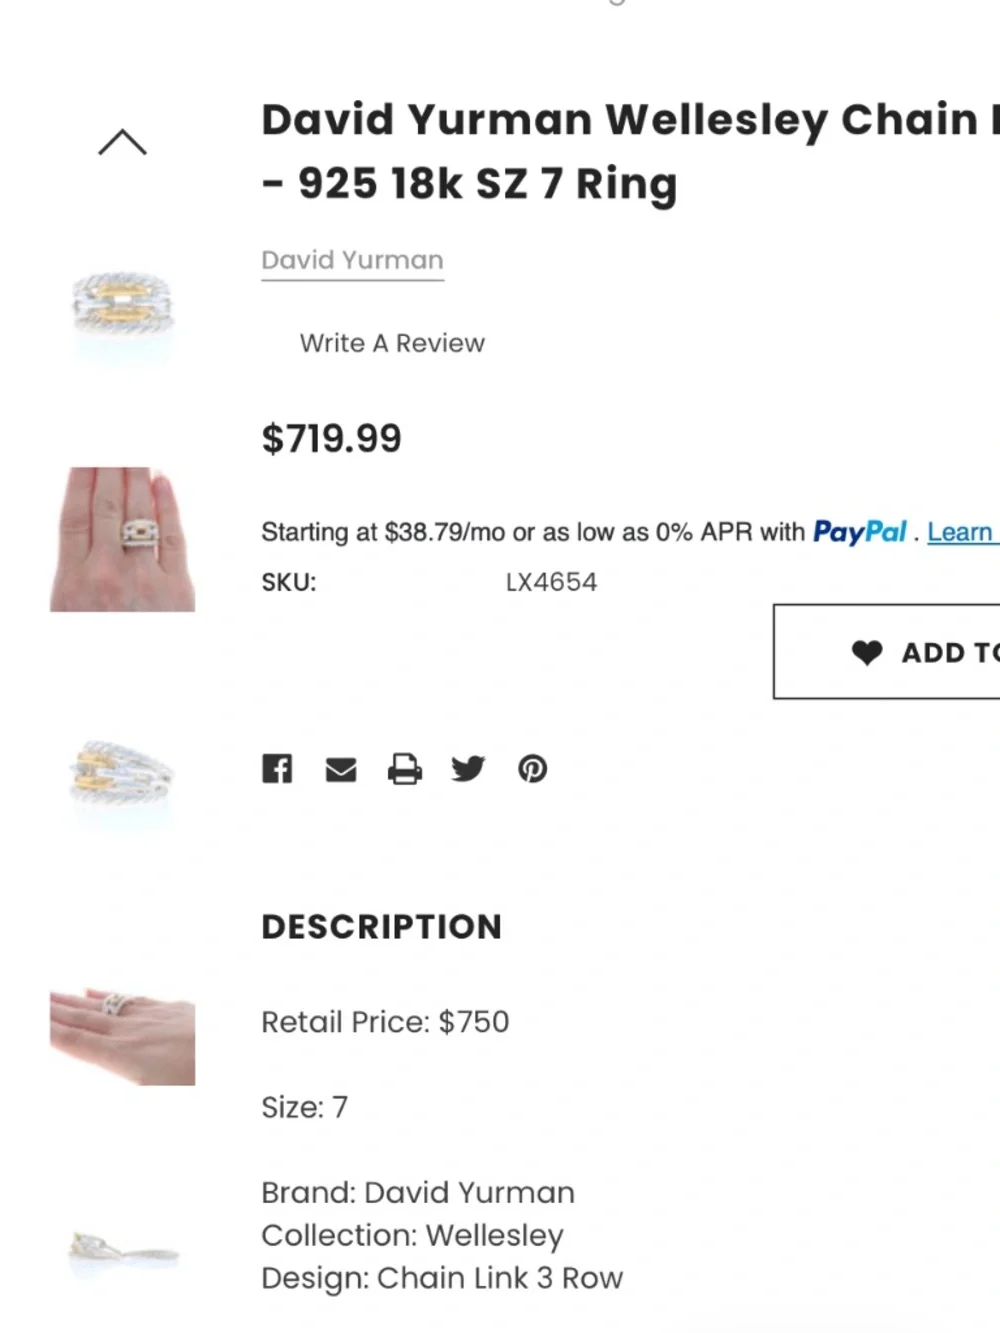Screen dimensions: 1000x1333
Task: Print the product page
Action: click(x=405, y=769)
